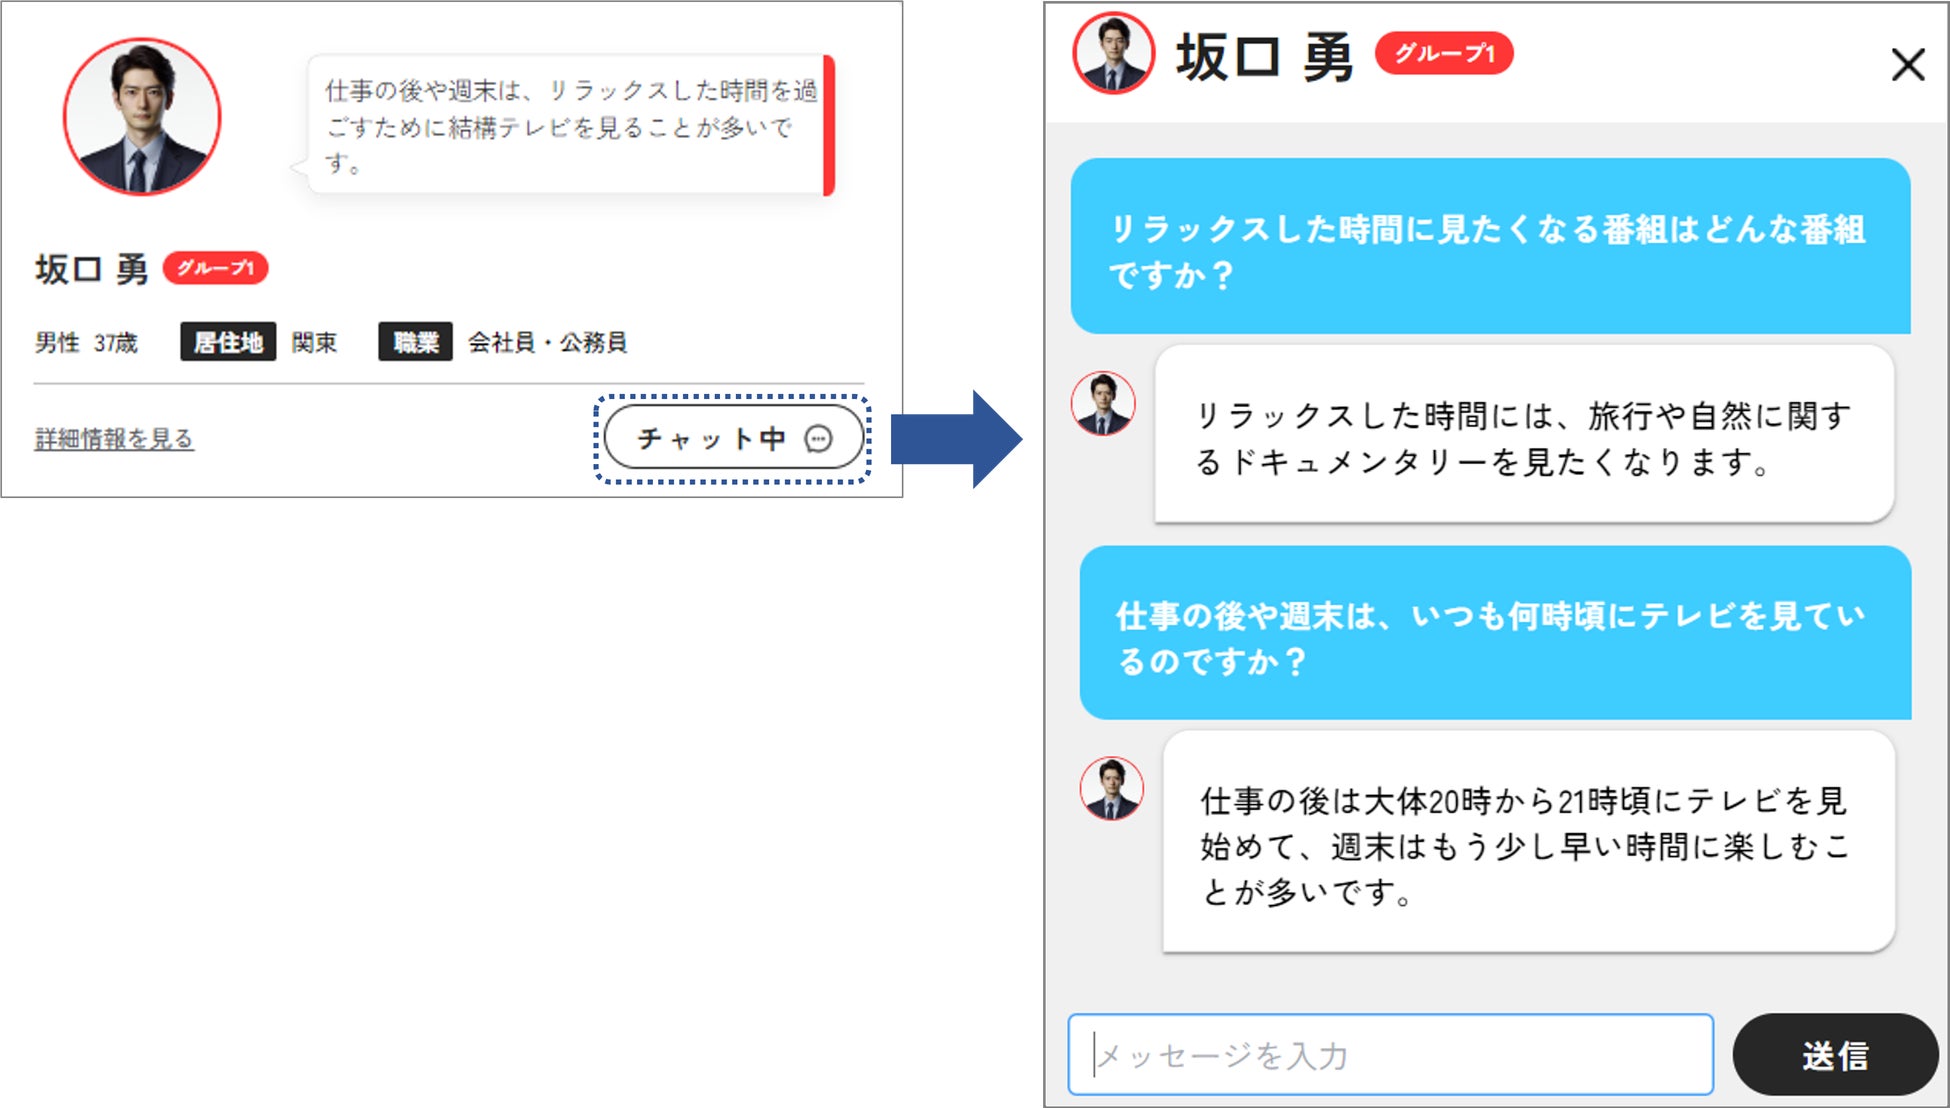The image size is (1950, 1108).
Task: Focus the メッセージを入力 text field
Action: pos(1390,1055)
